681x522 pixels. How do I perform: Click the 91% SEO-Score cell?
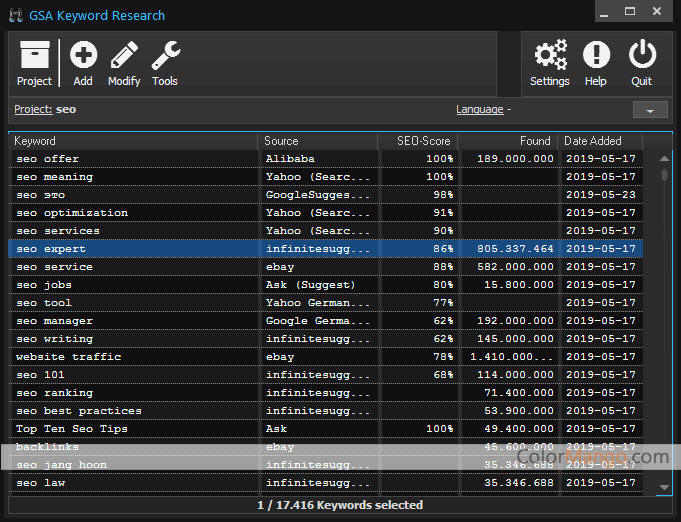[419, 213]
